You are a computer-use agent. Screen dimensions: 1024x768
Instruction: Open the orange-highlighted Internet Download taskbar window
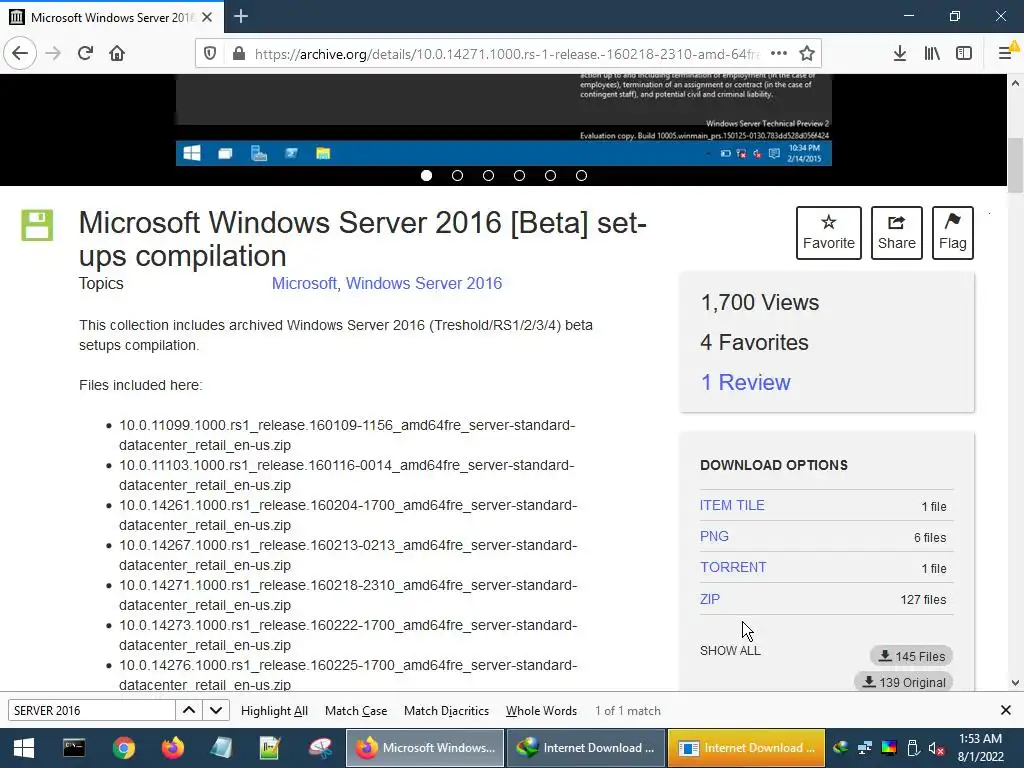[x=746, y=748]
